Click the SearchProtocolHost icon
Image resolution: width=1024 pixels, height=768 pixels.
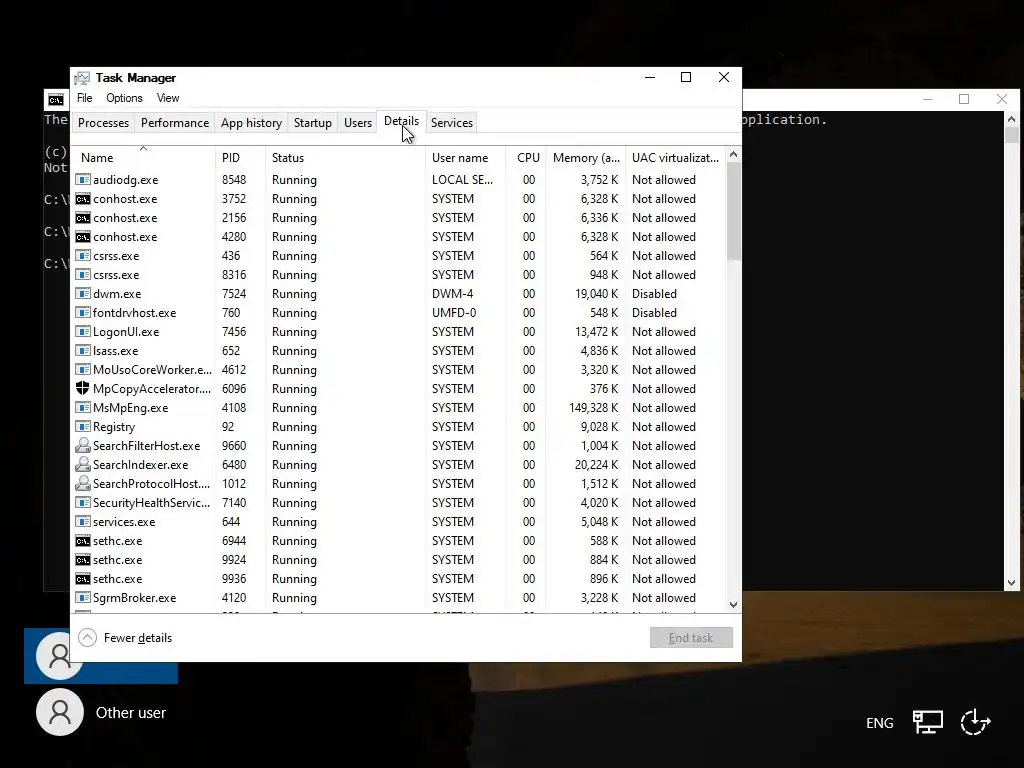(82, 483)
